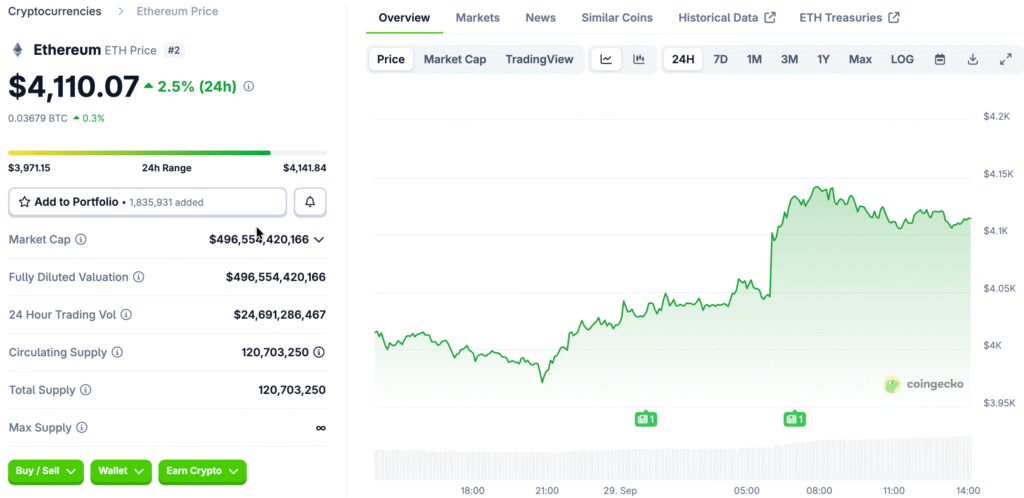This screenshot has height=498, width=1024.
Task: Toggle LOG scale on chart
Action: tap(903, 59)
